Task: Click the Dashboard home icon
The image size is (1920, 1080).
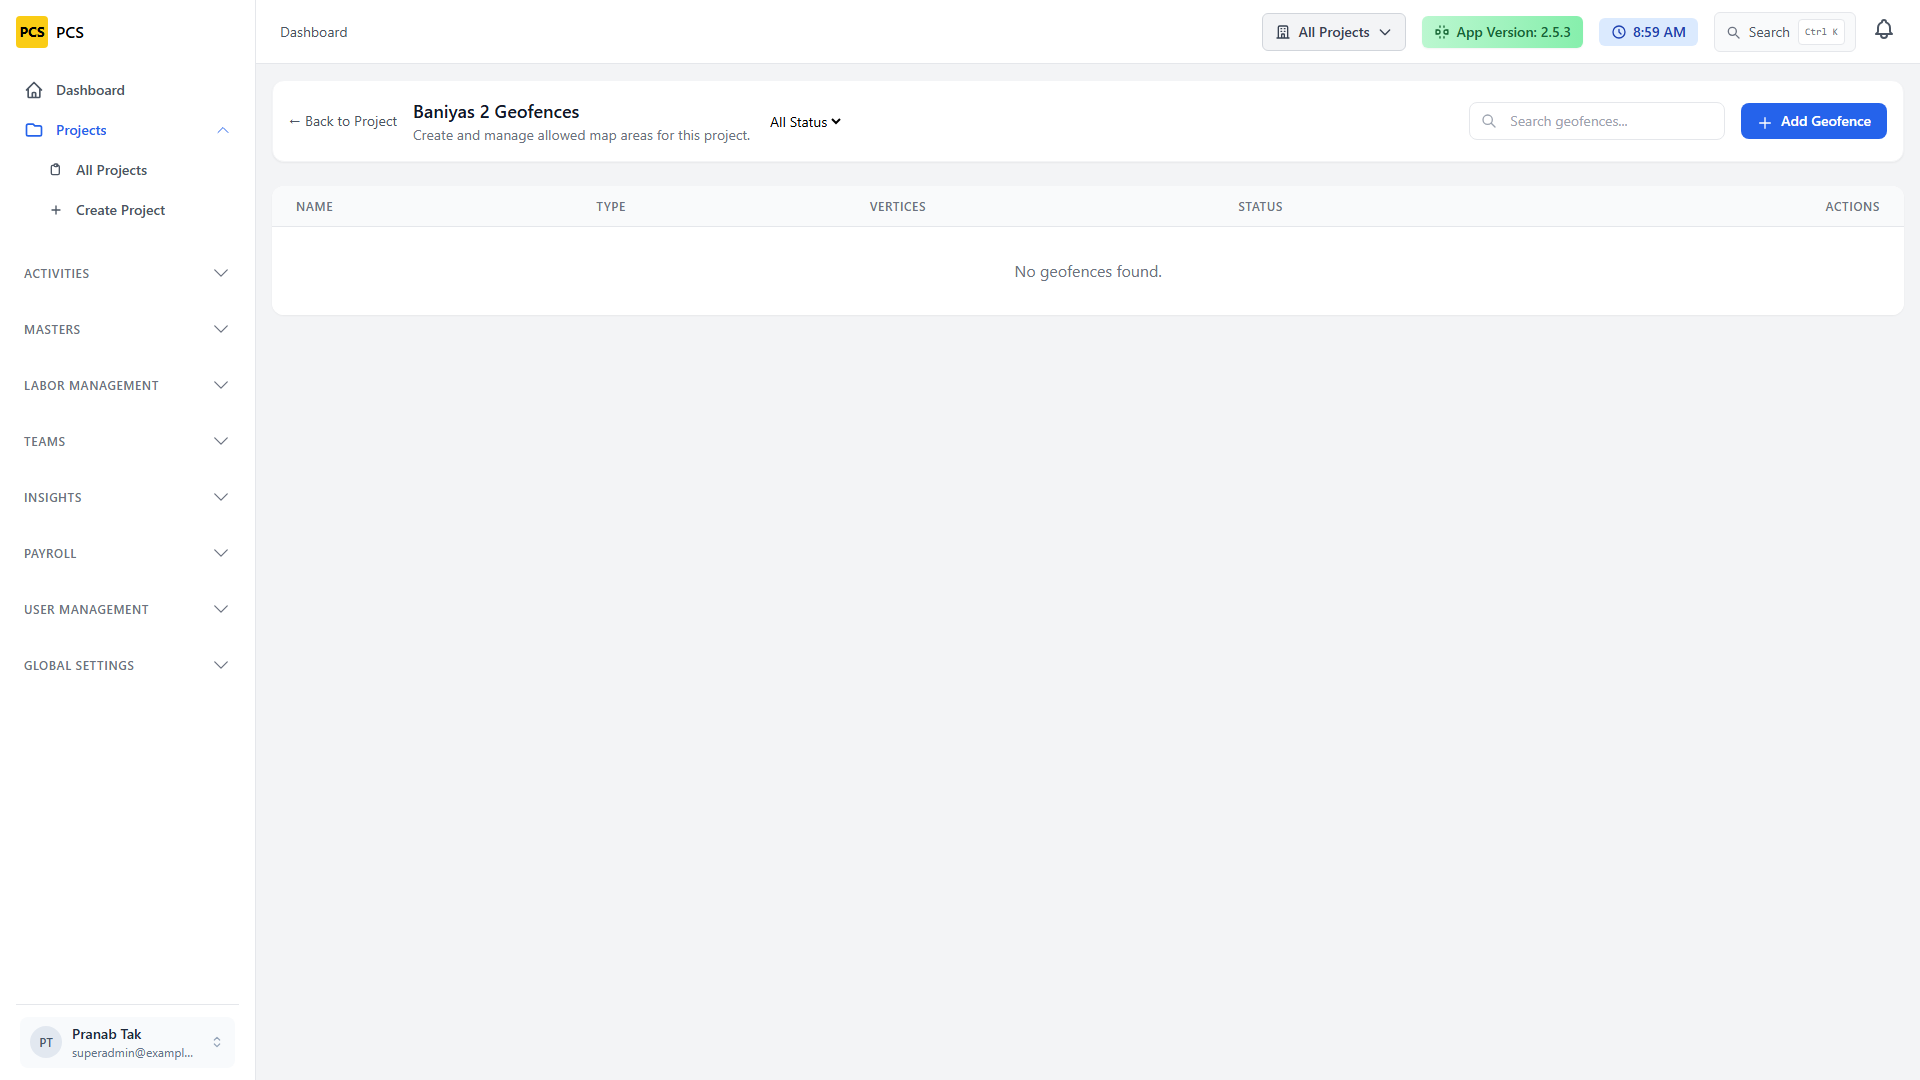Action: click(x=34, y=90)
